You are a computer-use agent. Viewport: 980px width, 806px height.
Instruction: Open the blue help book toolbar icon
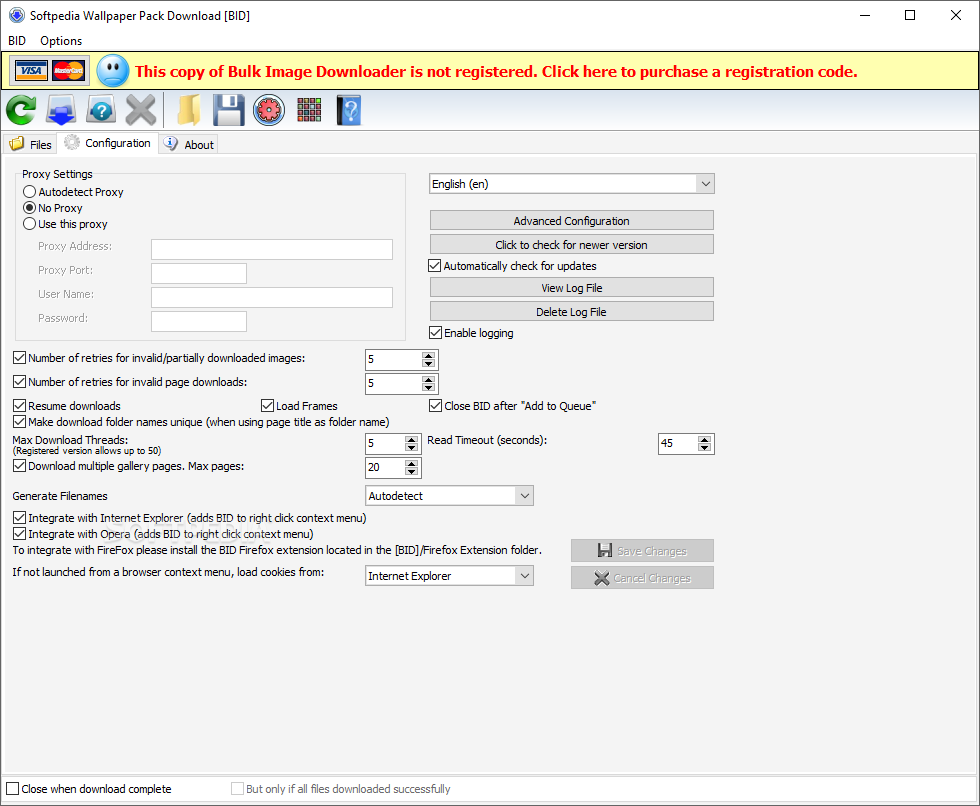(x=349, y=111)
